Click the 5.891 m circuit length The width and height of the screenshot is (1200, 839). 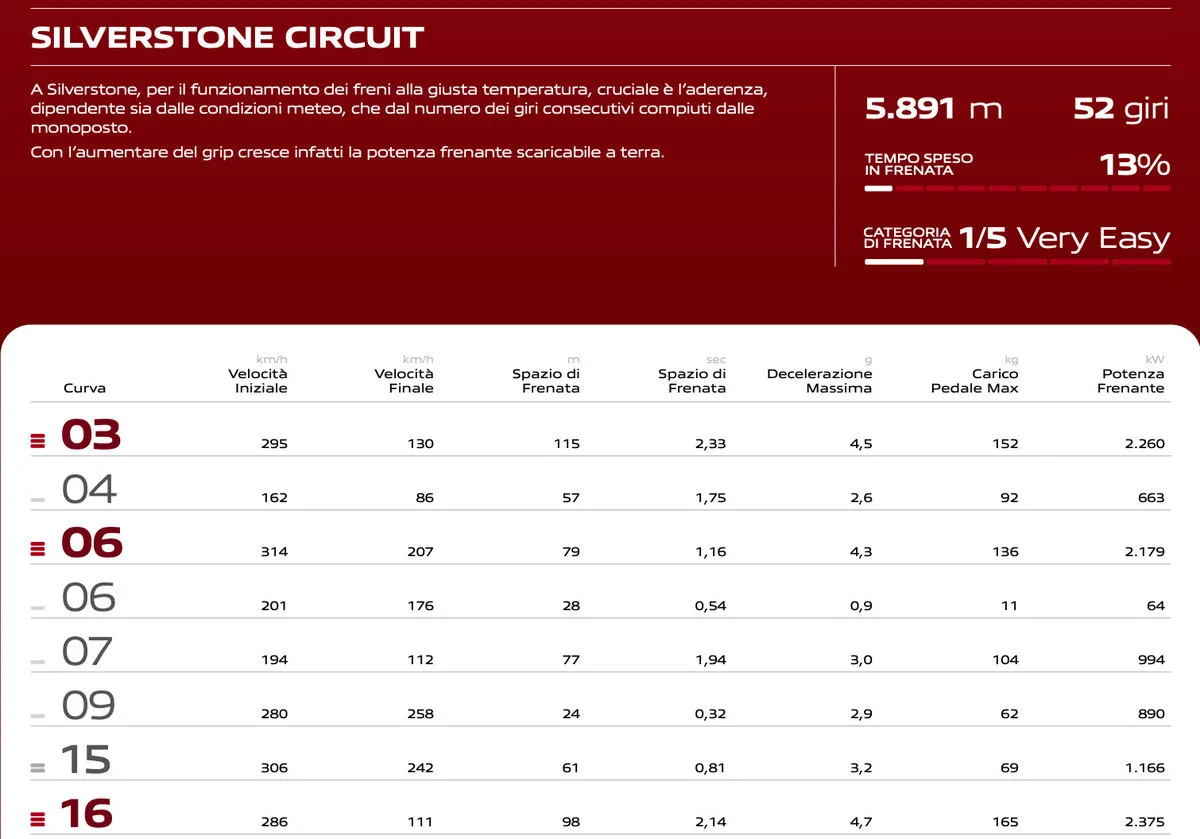tap(932, 108)
